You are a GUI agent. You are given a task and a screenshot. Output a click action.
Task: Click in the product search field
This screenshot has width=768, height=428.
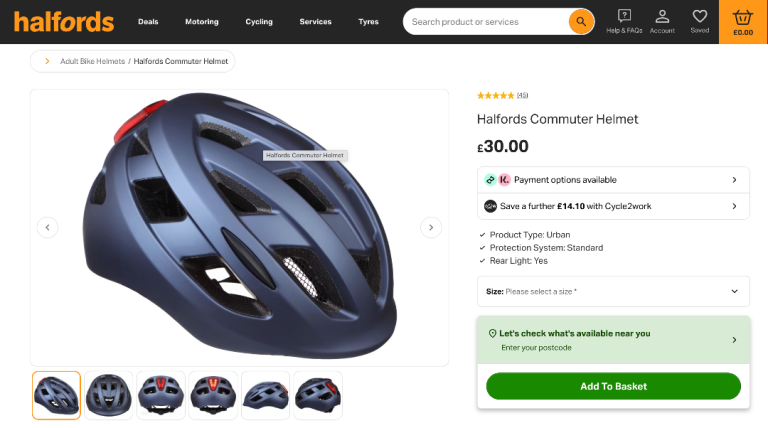pyautogui.click(x=487, y=21)
